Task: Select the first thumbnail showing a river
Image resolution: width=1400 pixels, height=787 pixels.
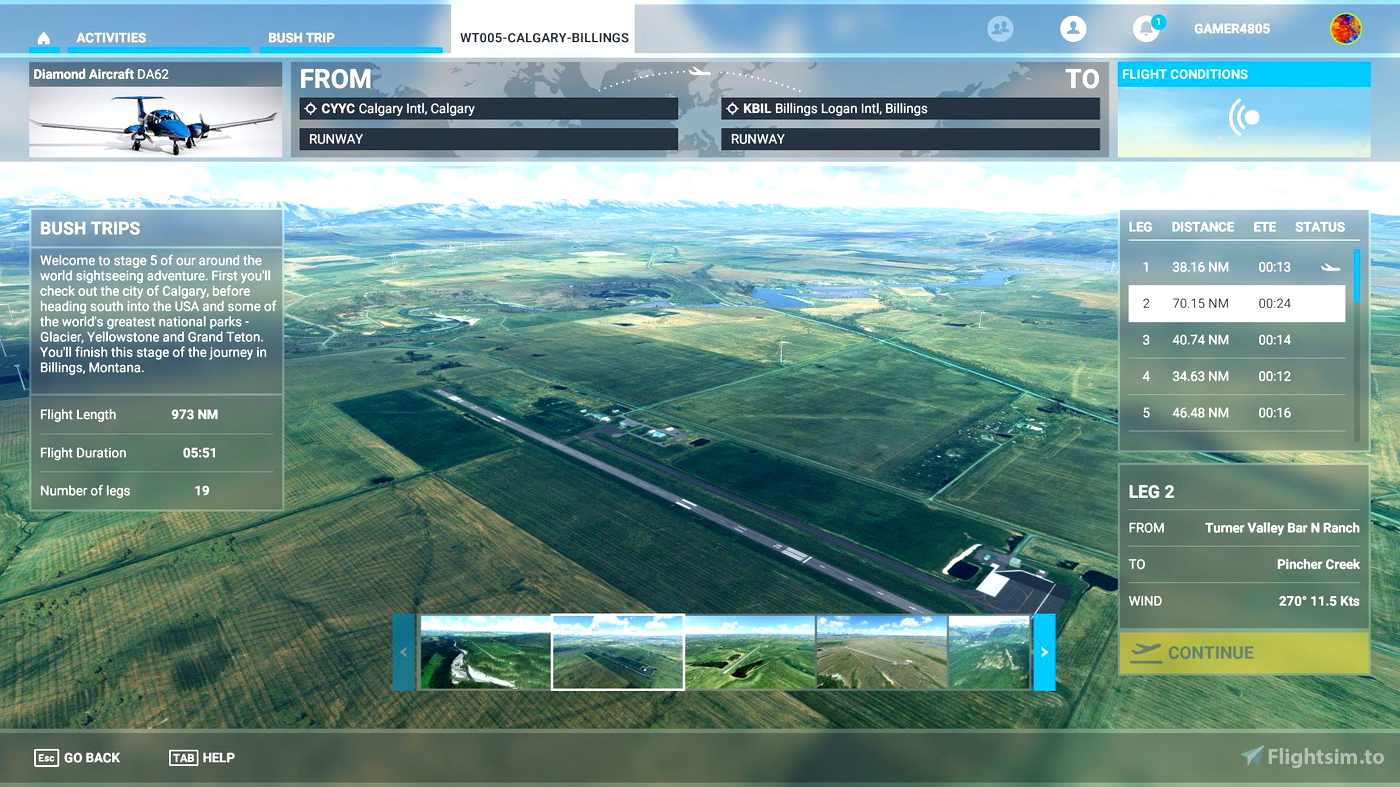Action: click(x=485, y=652)
